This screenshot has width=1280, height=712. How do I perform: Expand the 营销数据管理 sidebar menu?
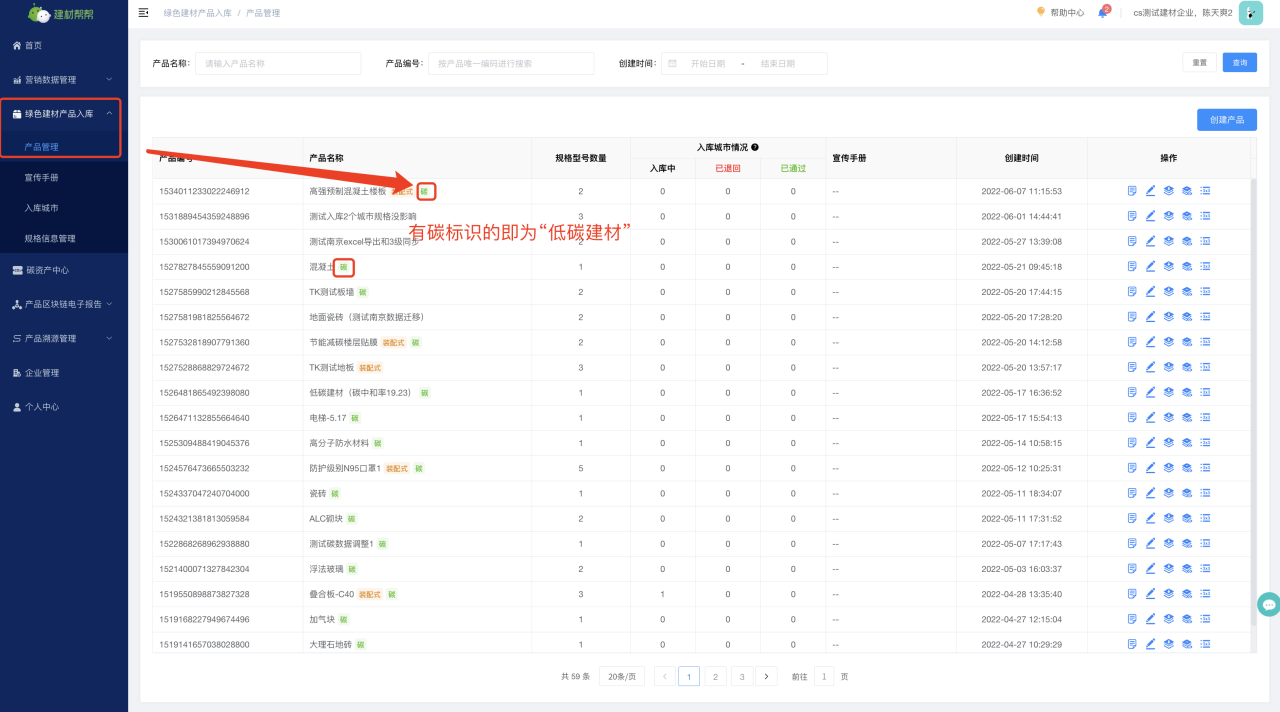(64, 79)
